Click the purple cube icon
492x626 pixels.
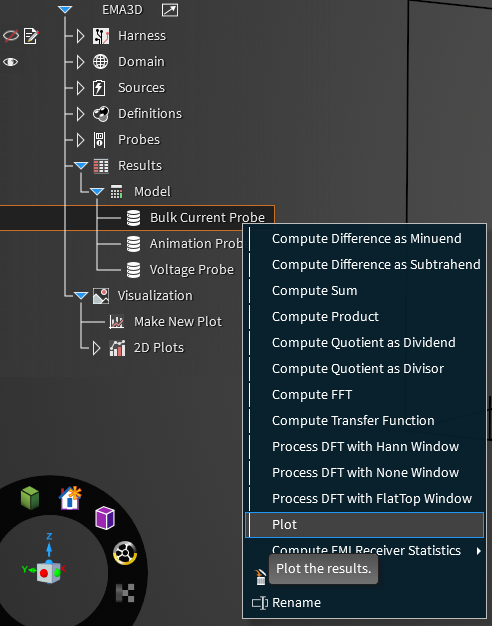tap(105, 518)
